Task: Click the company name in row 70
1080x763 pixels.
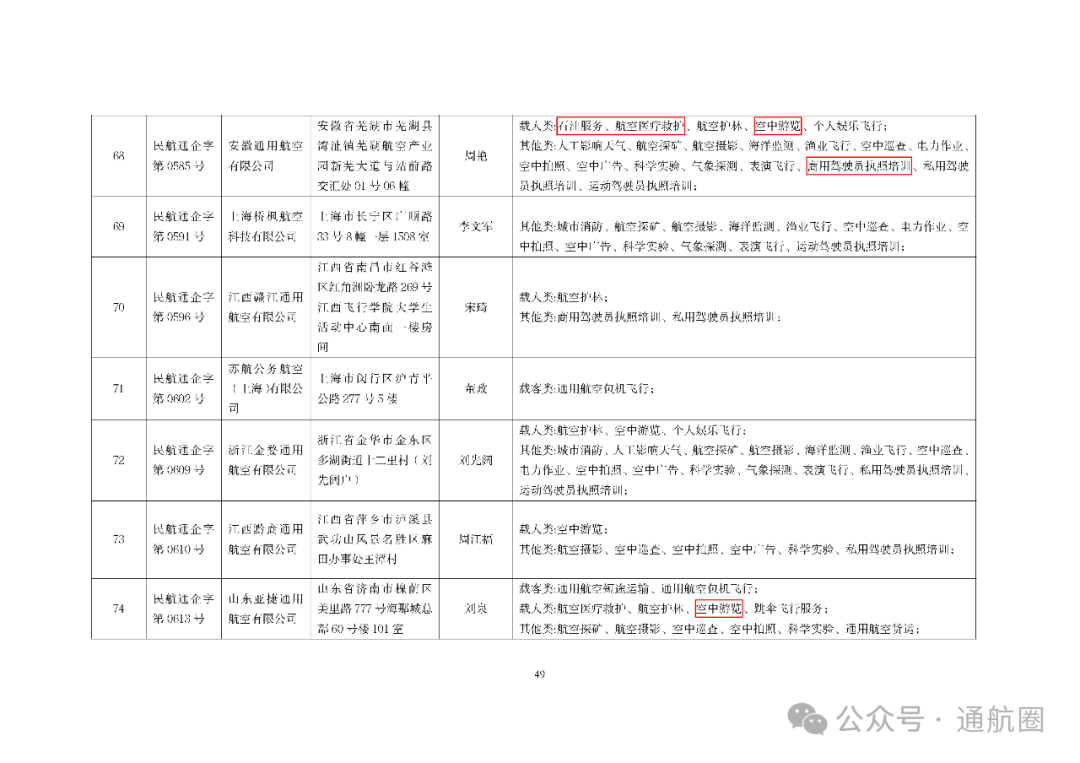Action: (265, 307)
